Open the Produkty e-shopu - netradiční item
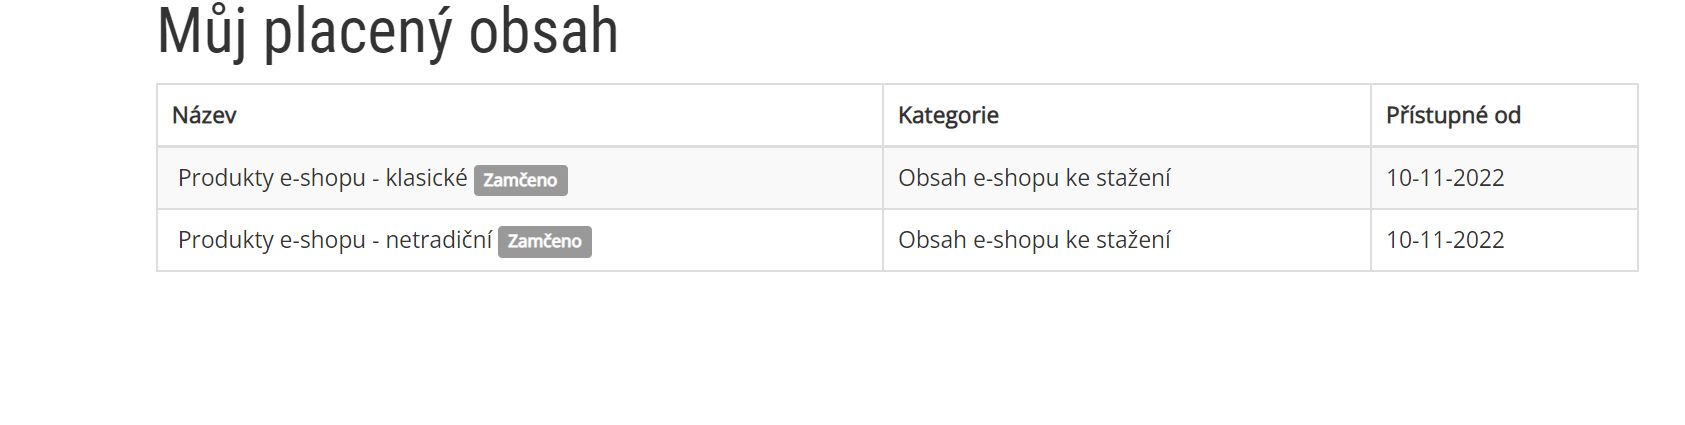Viewport: 1685px width, 425px height. tap(334, 240)
